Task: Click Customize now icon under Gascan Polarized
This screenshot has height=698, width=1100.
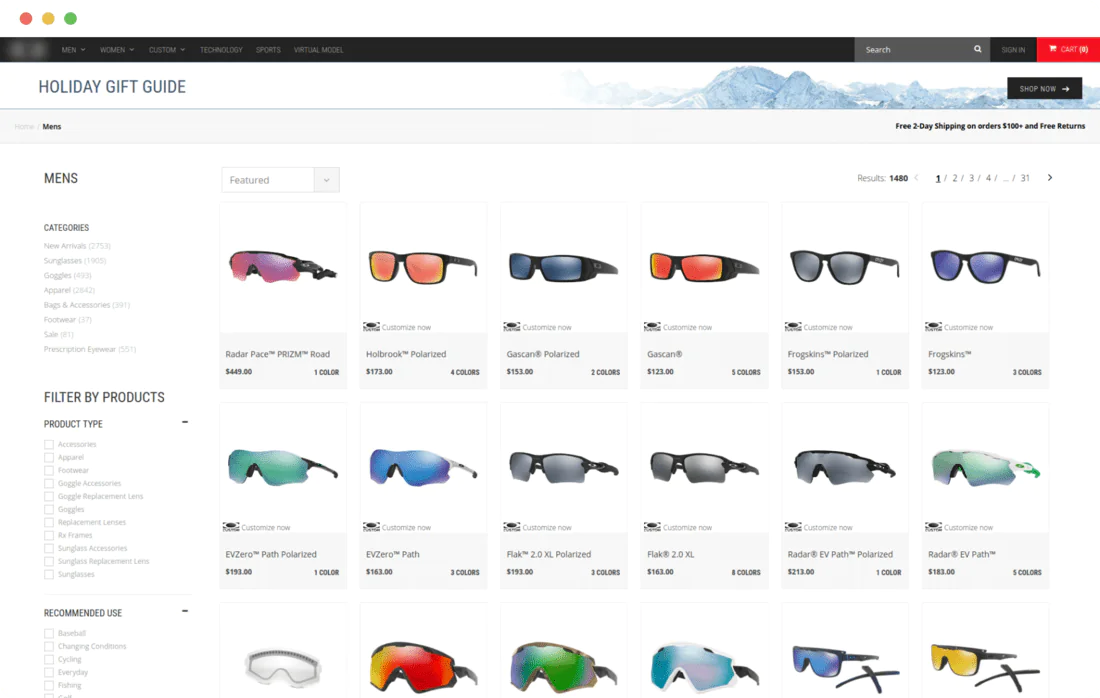Action: (x=511, y=327)
